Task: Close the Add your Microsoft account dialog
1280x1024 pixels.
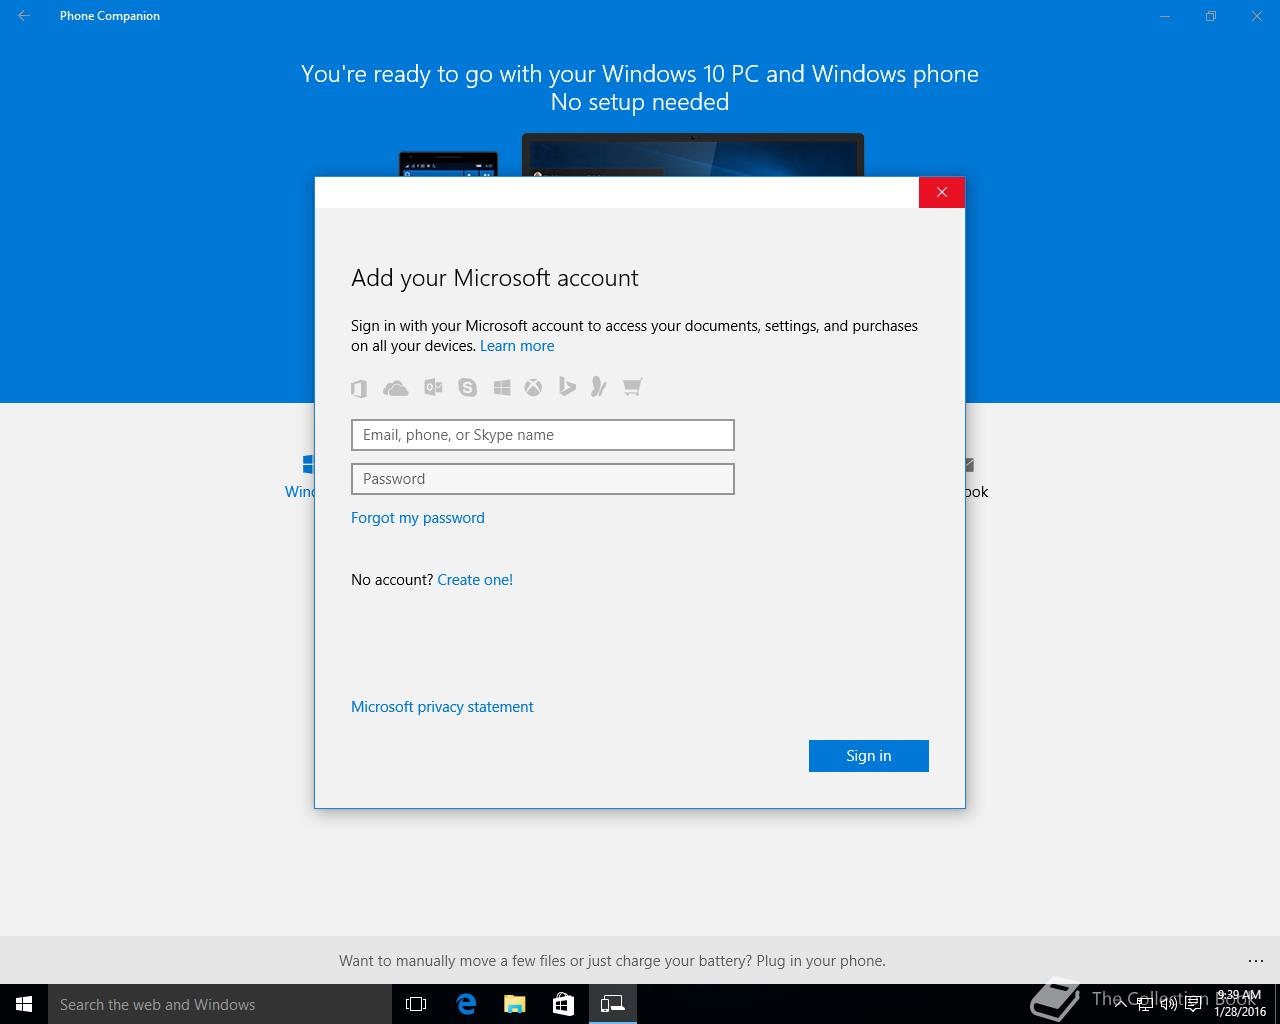Action: 942,192
